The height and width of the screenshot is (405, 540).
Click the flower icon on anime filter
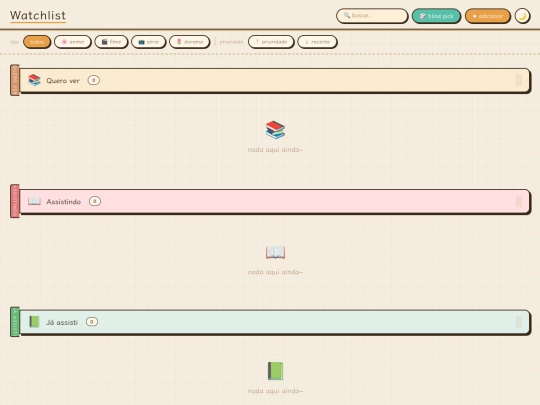tap(64, 42)
